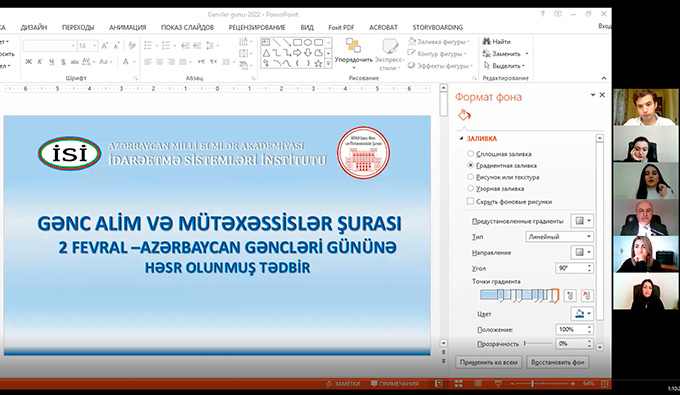
Task: Decrease list indent level
Action: coord(186,46)
